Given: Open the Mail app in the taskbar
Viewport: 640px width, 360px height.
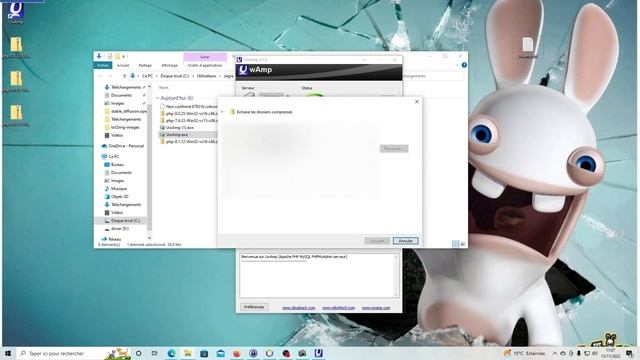Looking at the screenshot, I should click(x=220, y=353).
